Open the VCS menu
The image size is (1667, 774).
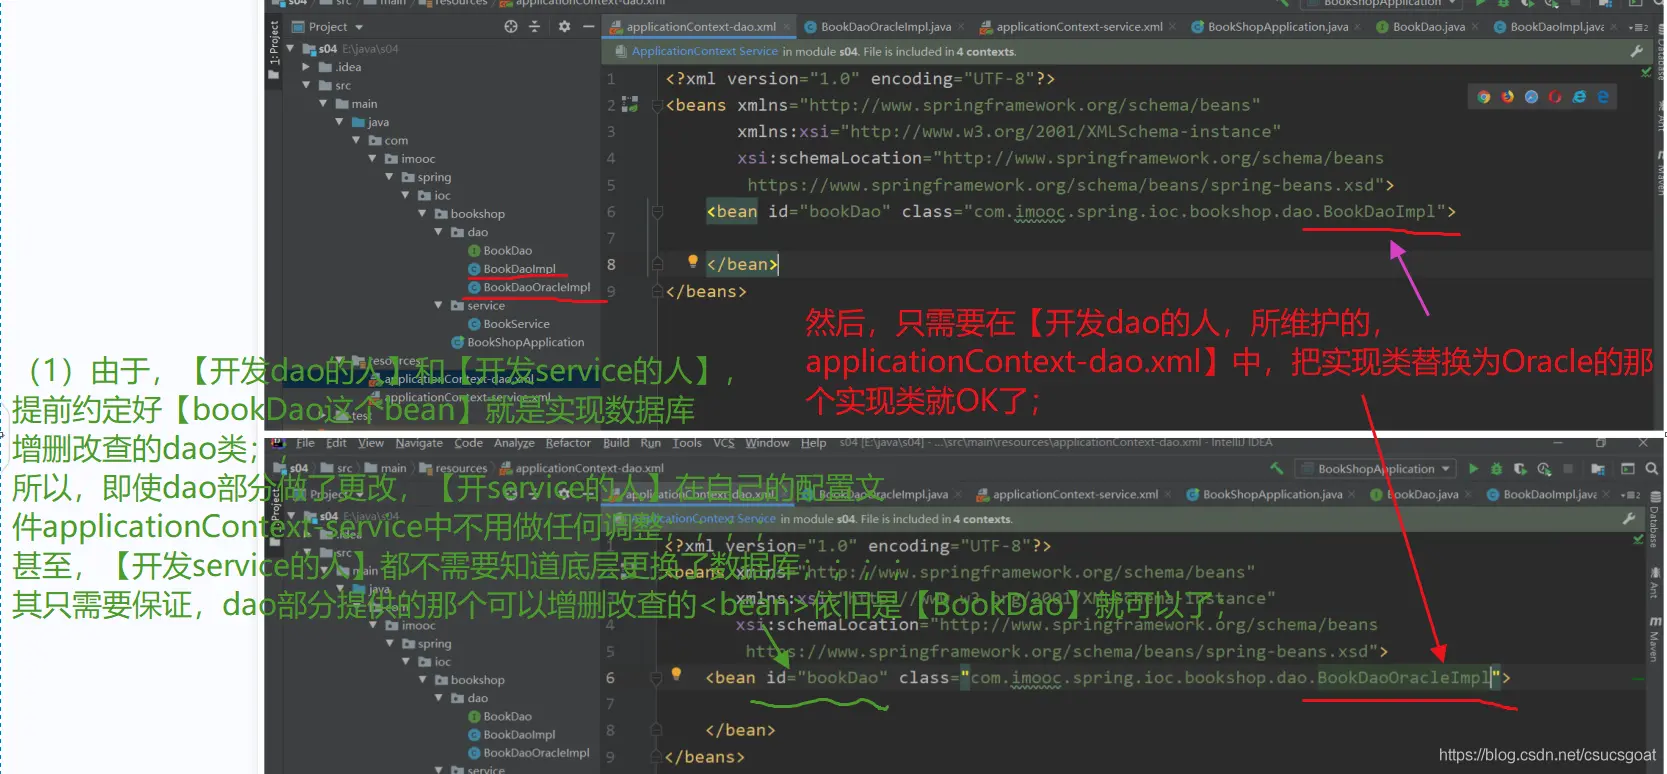723,443
